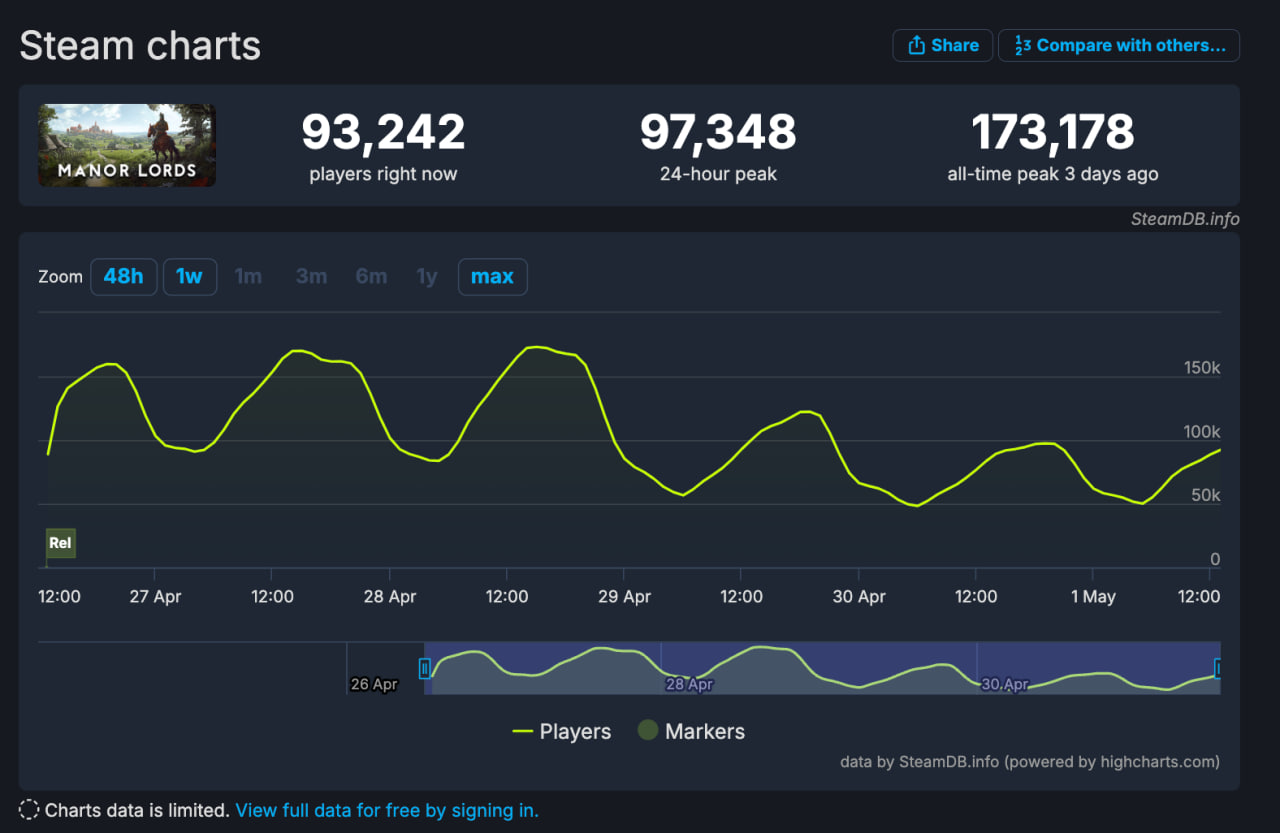
Task: Toggle the Players series in legend
Action: pos(561,731)
